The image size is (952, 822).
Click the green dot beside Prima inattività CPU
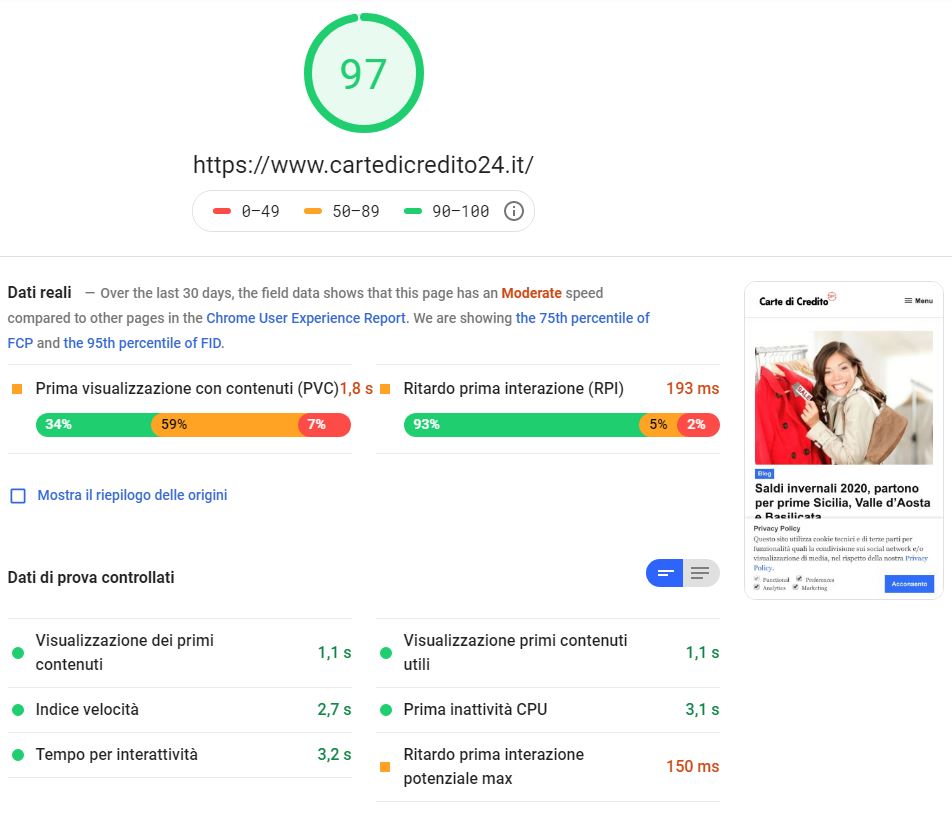[x=385, y=710]
